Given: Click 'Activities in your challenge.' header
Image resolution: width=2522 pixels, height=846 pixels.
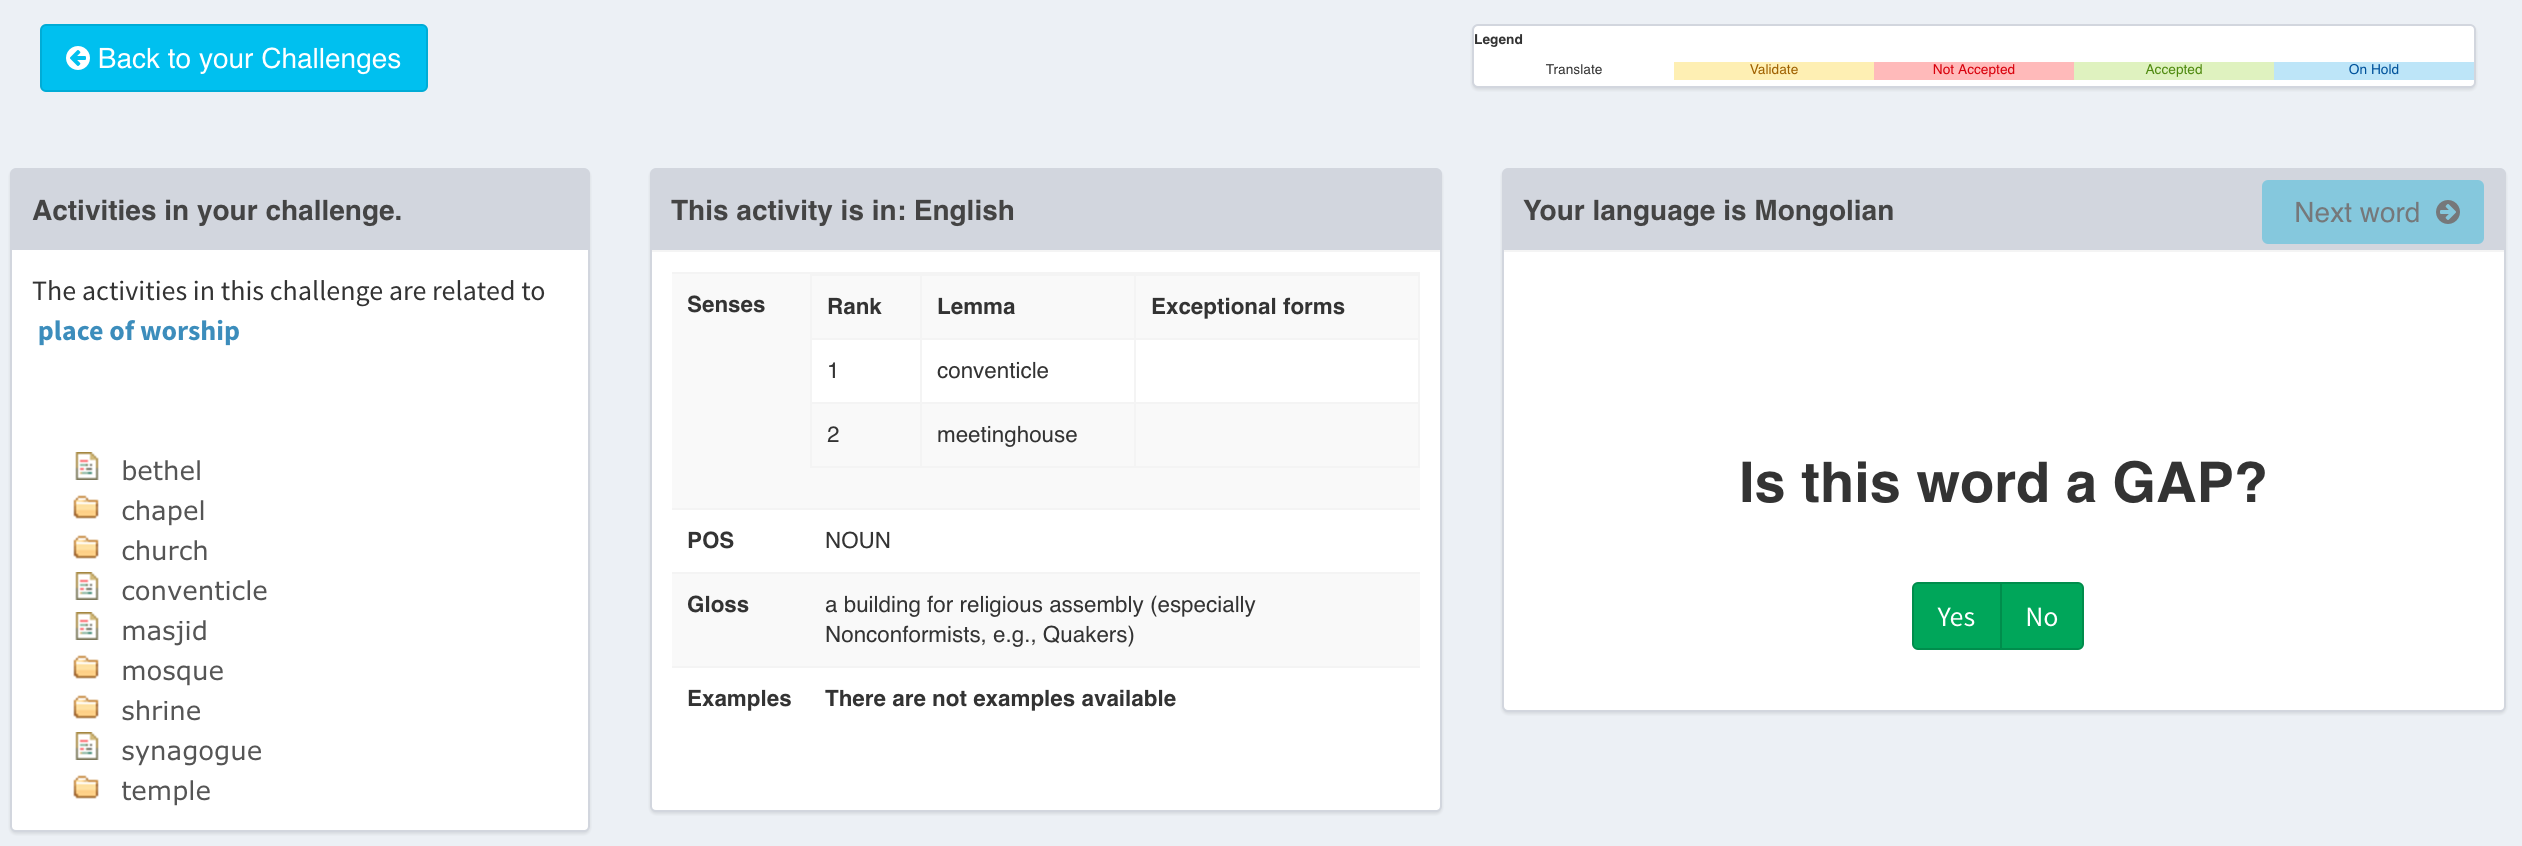Looking at the screenshot, I should coord(217,210).
